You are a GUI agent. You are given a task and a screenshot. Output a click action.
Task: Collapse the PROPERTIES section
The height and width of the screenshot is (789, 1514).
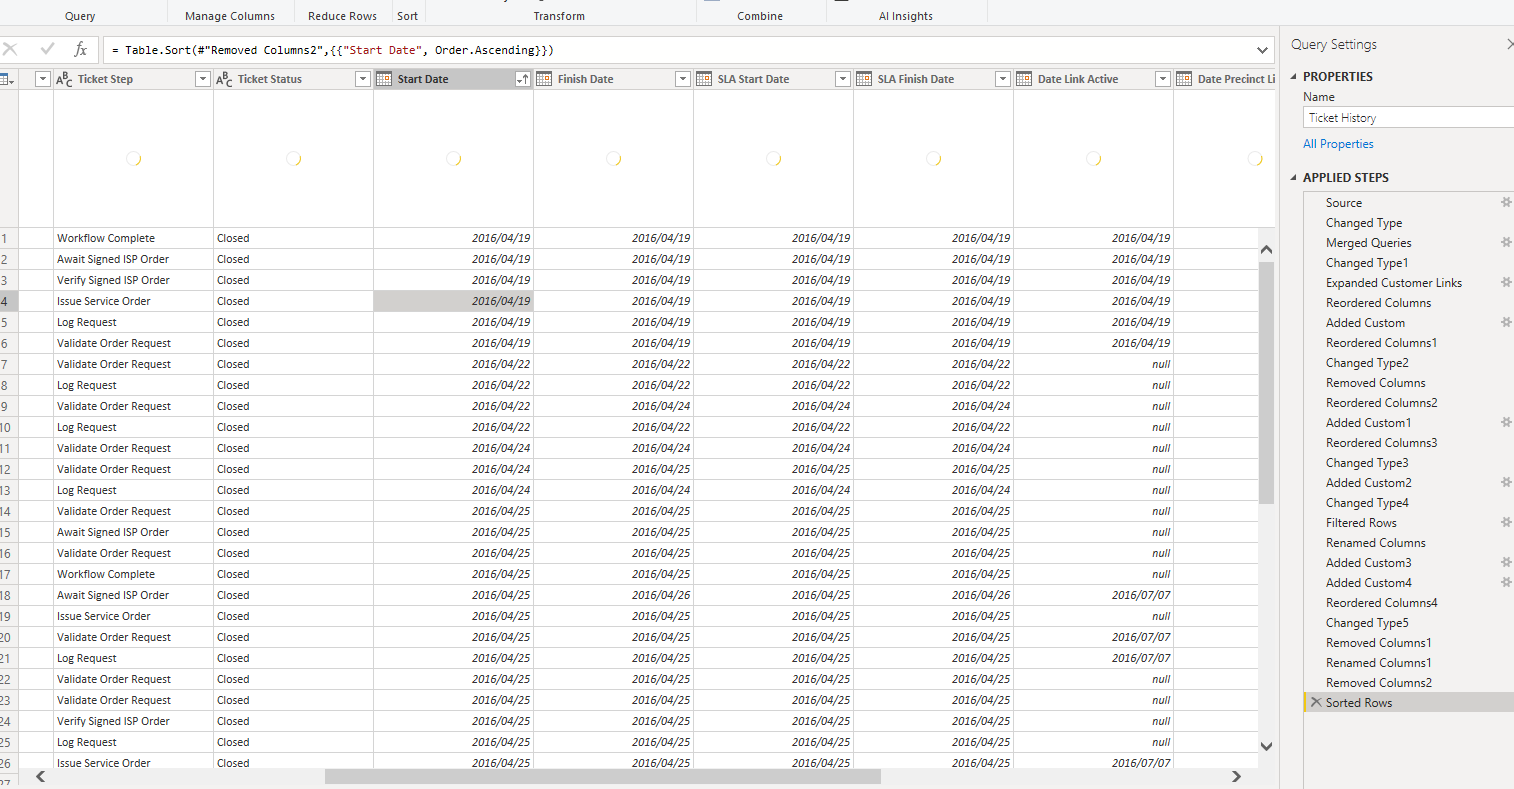pos(1294,77)
